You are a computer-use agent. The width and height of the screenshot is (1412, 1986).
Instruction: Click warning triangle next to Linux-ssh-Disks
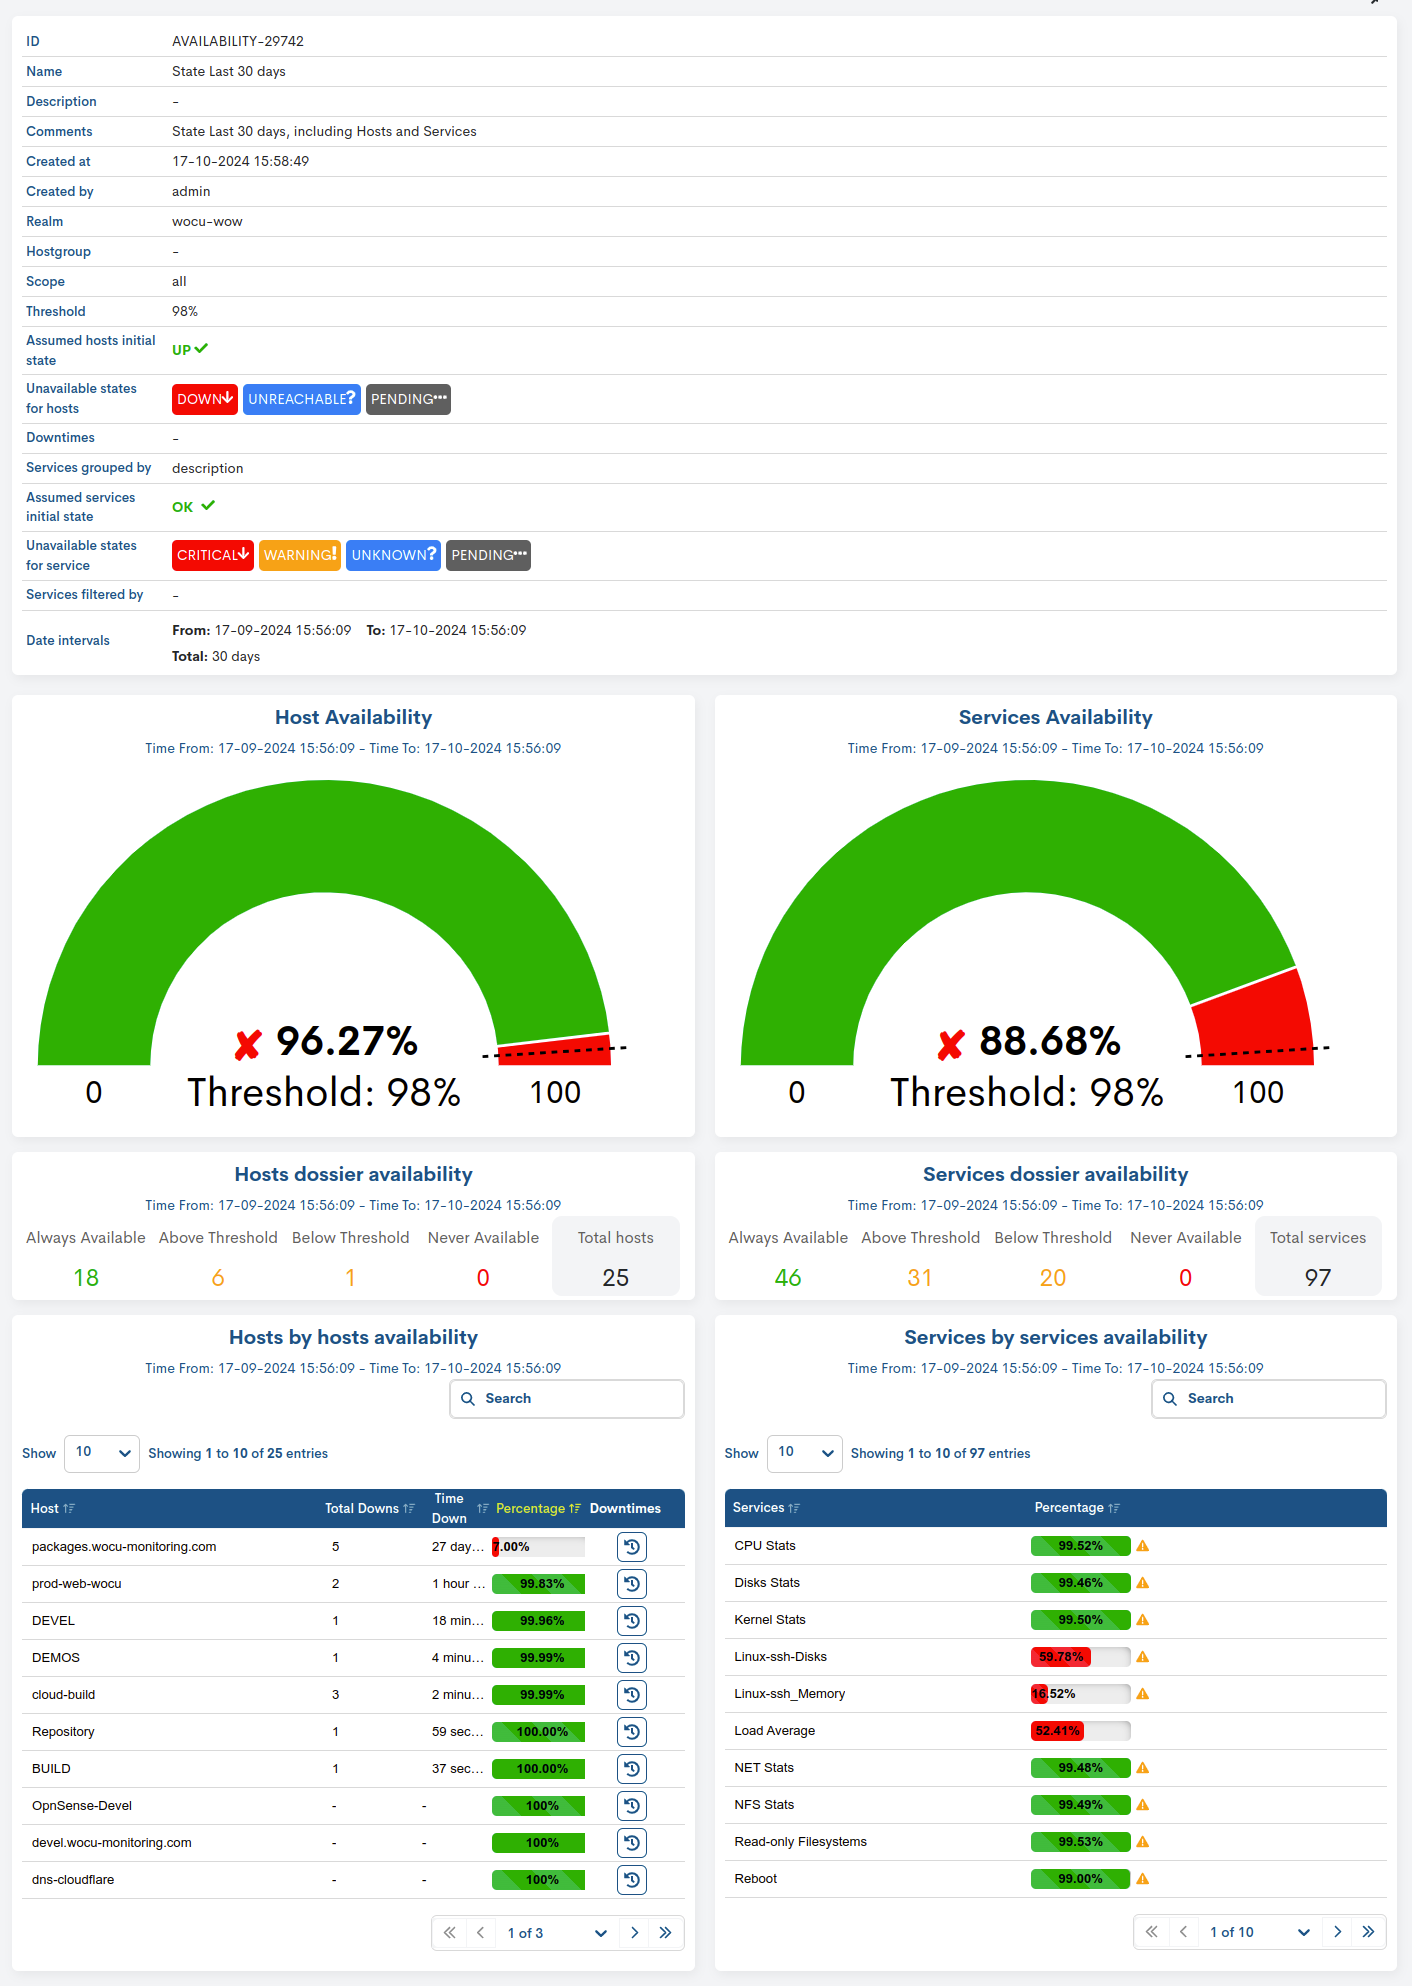[x=1143, y=1657]
